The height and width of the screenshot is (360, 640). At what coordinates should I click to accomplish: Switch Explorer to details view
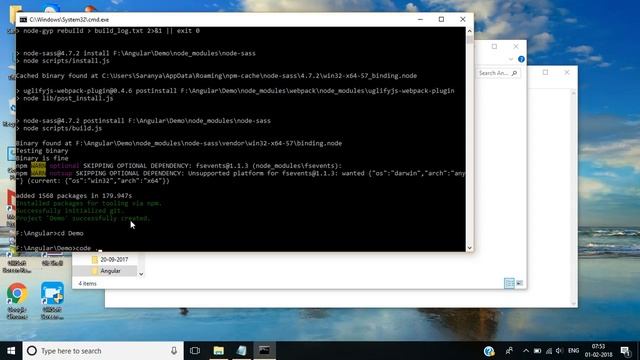click(509, 283)
